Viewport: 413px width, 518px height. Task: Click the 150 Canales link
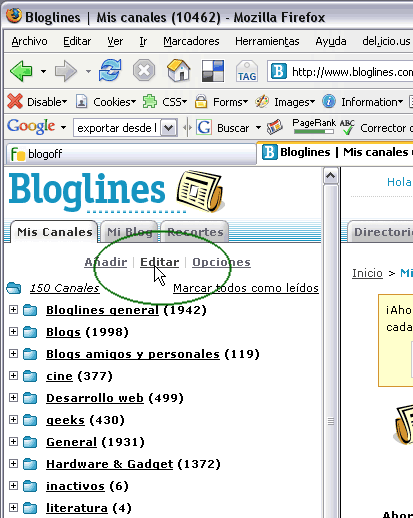(x=64, y=288)
